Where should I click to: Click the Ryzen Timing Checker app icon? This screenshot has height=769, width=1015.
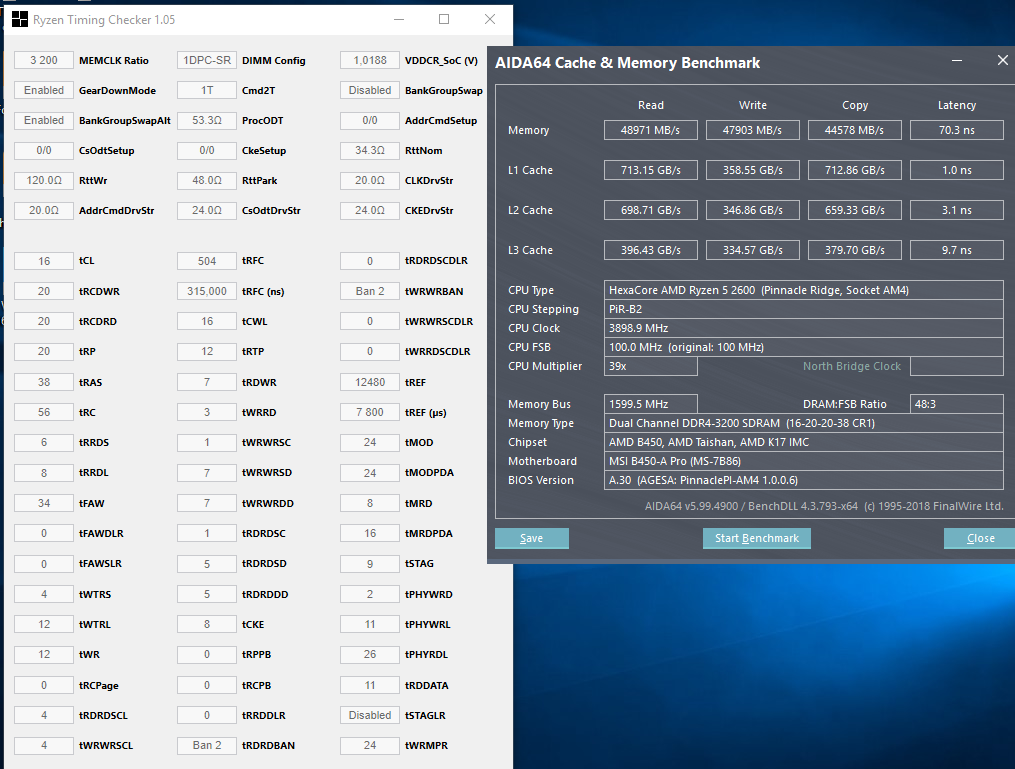tap(19, 19)
